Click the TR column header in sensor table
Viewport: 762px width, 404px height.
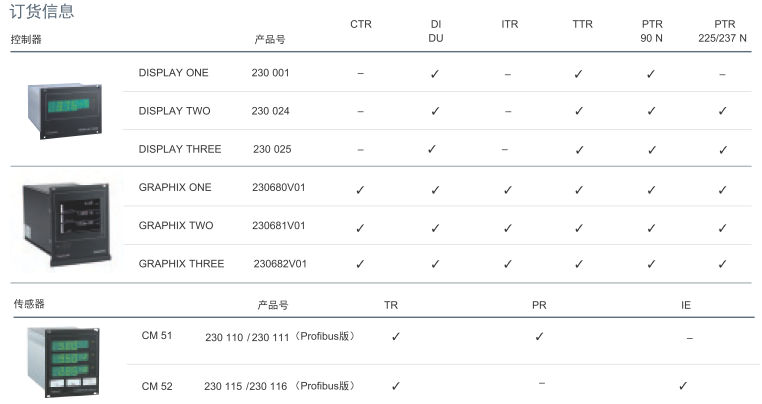[391, 305]
